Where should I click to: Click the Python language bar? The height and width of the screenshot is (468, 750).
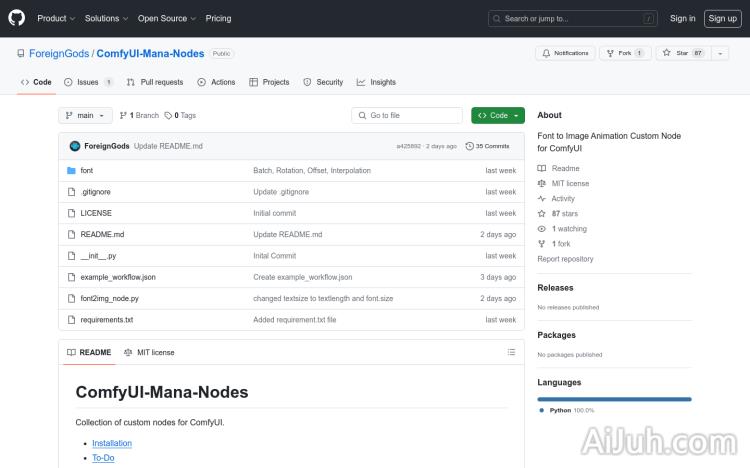click(x=614, y=398)
